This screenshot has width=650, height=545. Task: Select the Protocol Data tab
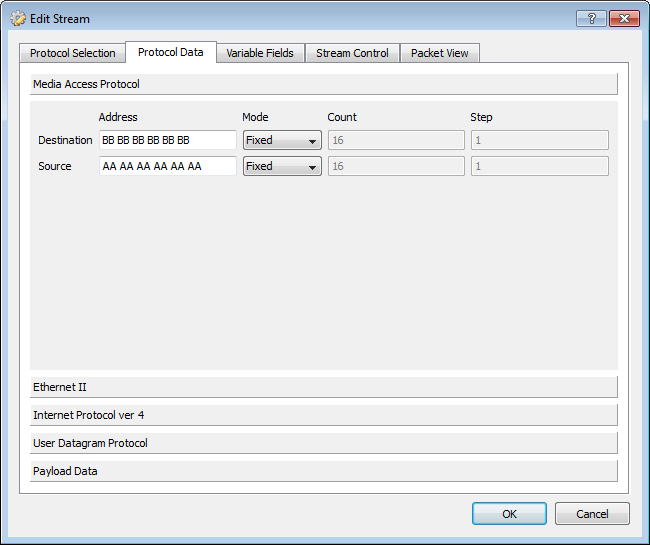tap(170, 52)
